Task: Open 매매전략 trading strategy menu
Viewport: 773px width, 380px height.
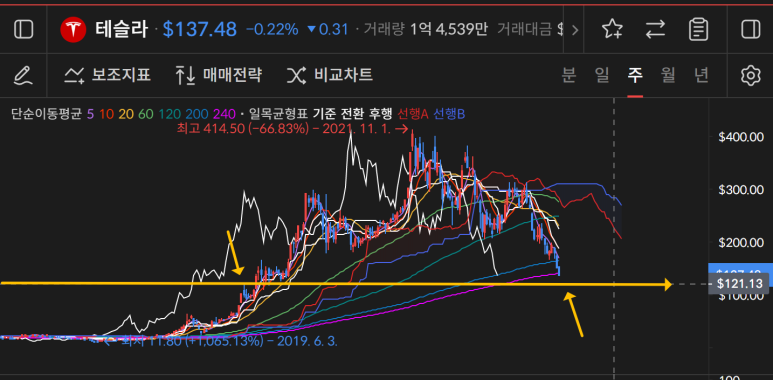Action: pos(218,75)
